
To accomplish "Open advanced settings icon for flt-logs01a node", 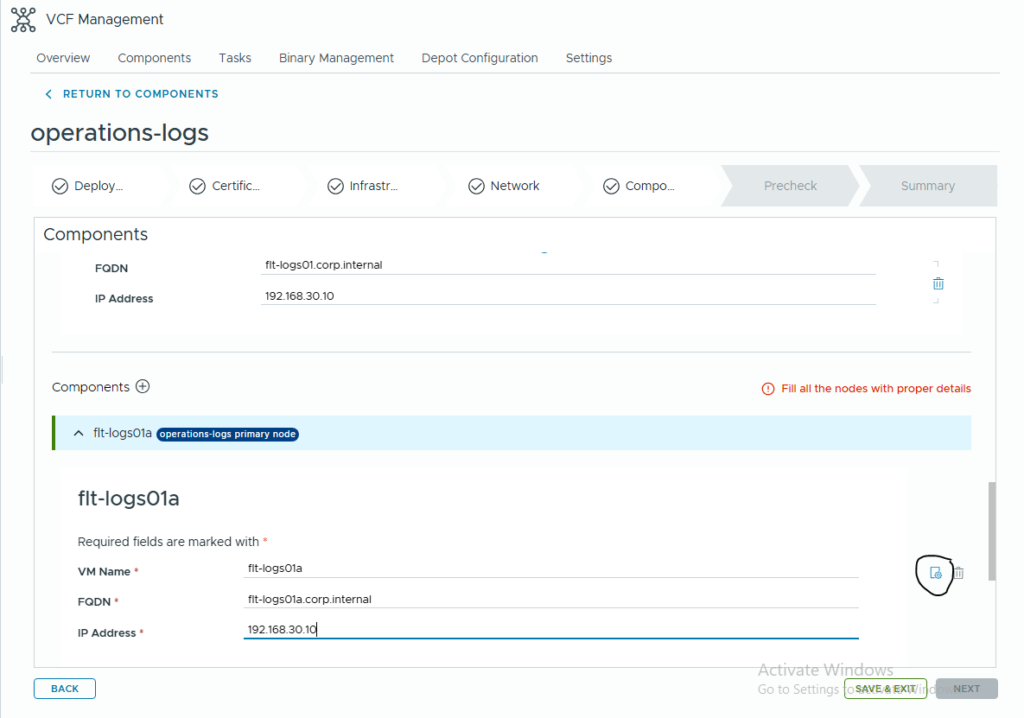I will coord(935,573).
